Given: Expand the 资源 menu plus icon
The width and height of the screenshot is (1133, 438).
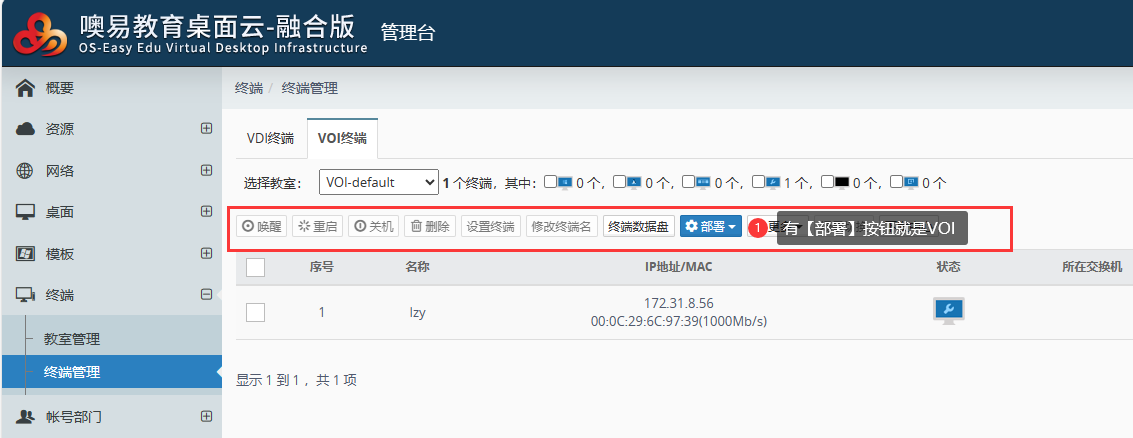Looking at the screenshot, I should 206,129.
